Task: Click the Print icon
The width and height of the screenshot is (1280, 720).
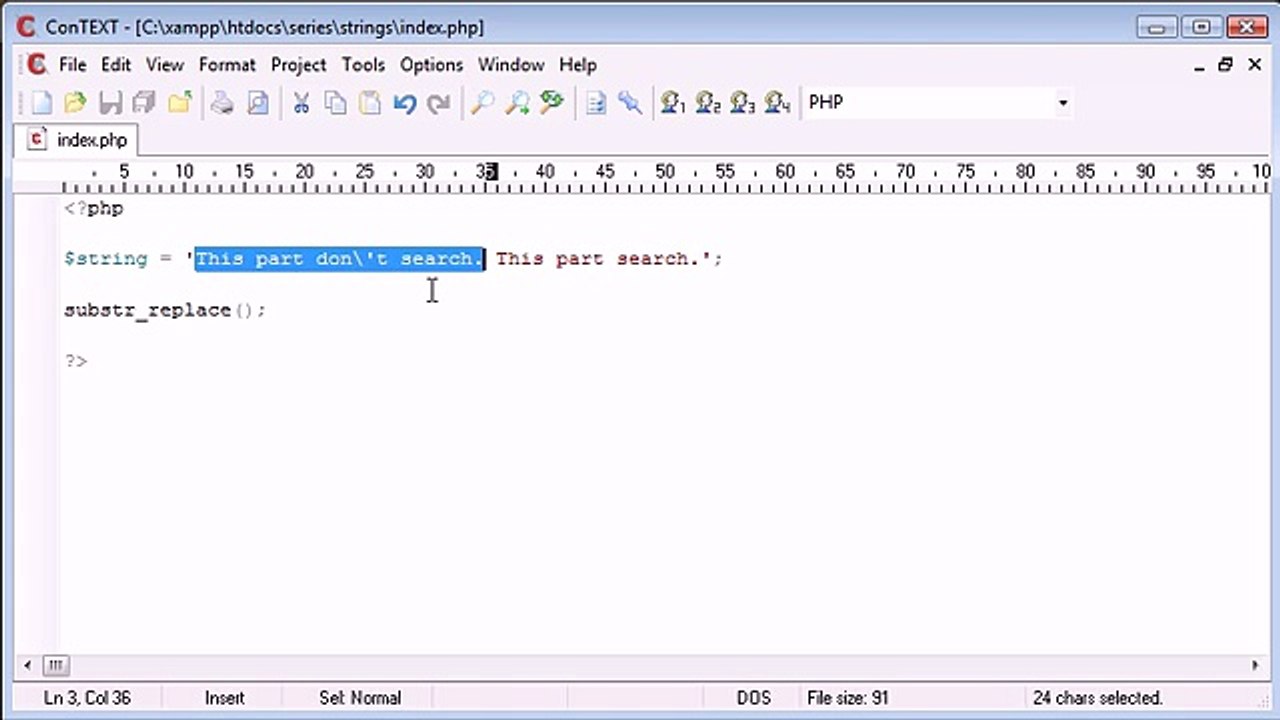Action: click(223, 102)
